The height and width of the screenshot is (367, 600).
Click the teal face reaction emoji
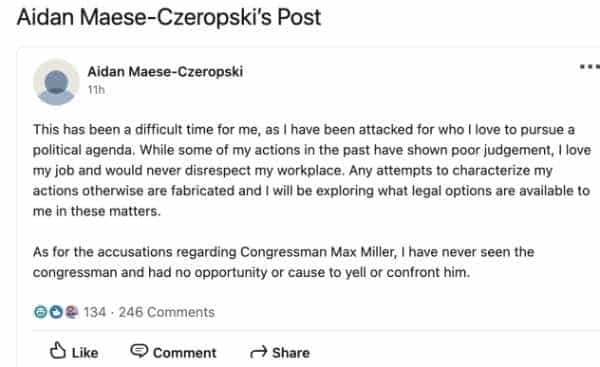40,312
